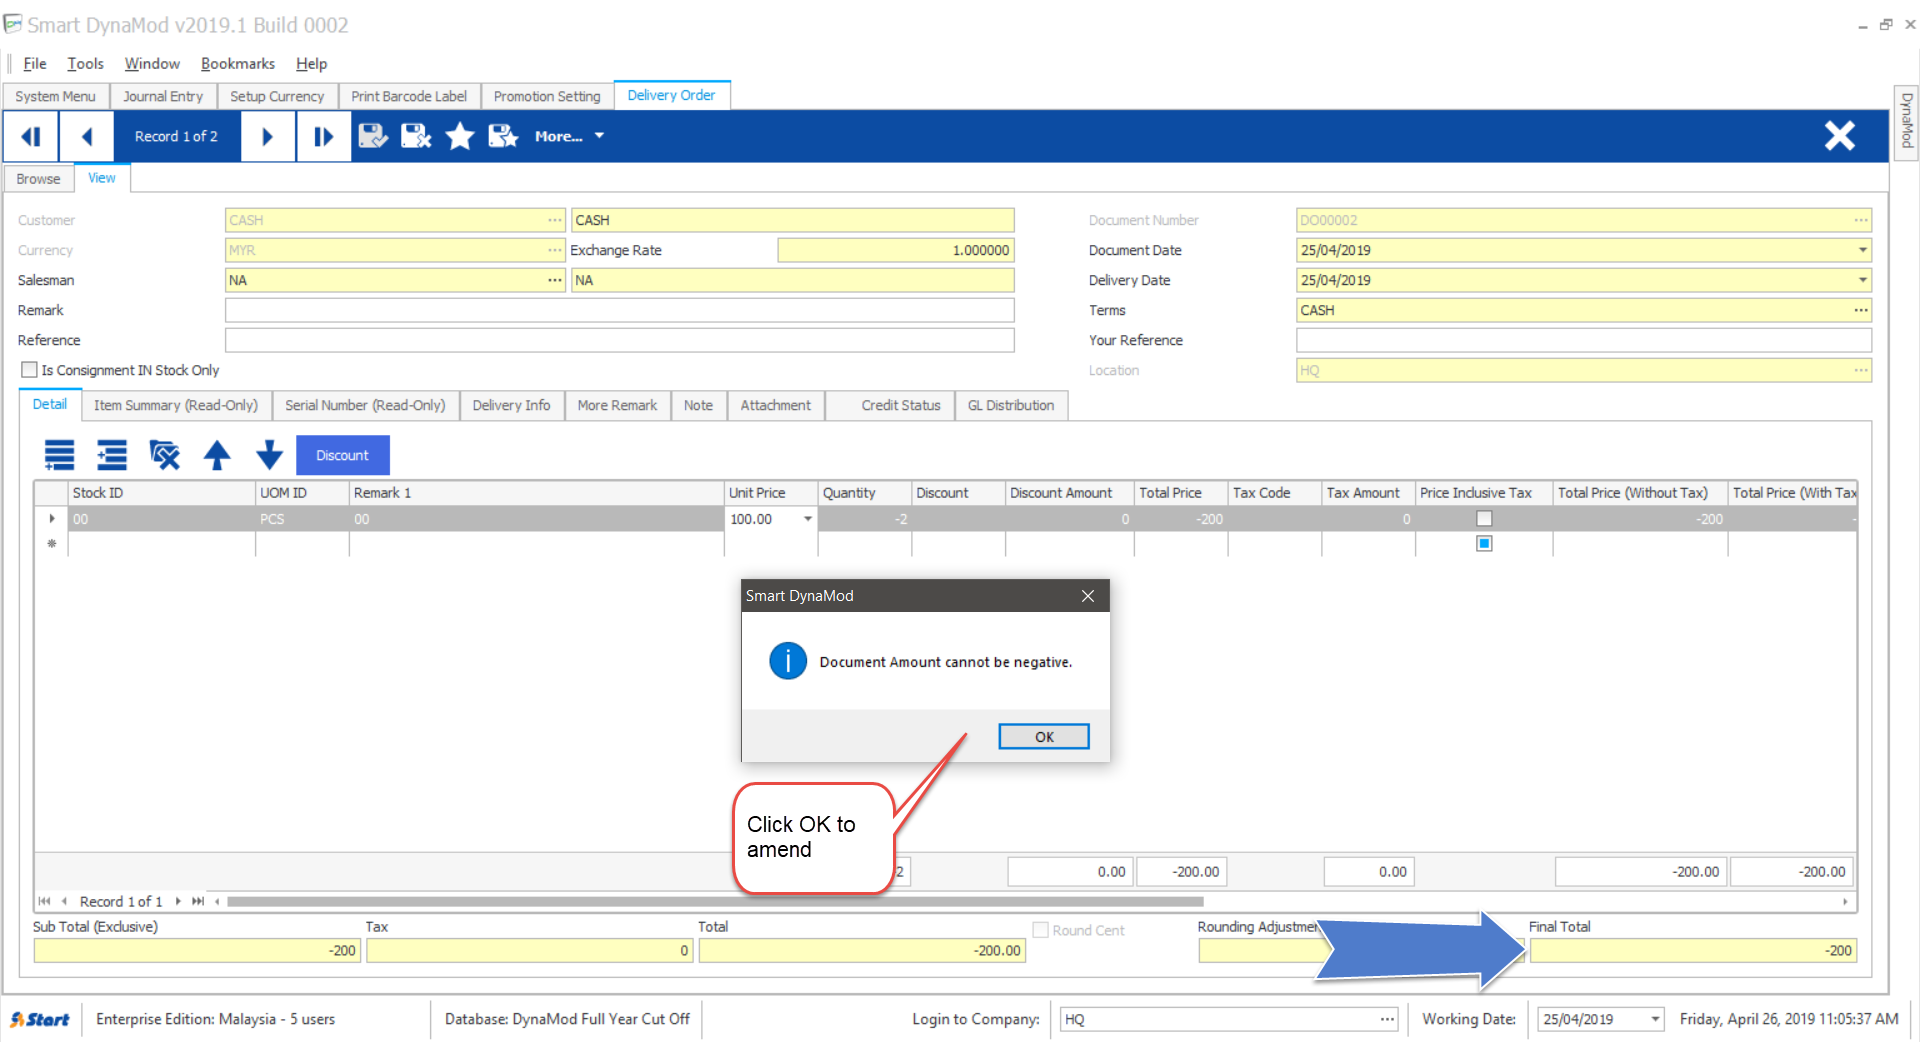Open the GL Distribution tab
1920x1042 pixels.
[1011, 405]
